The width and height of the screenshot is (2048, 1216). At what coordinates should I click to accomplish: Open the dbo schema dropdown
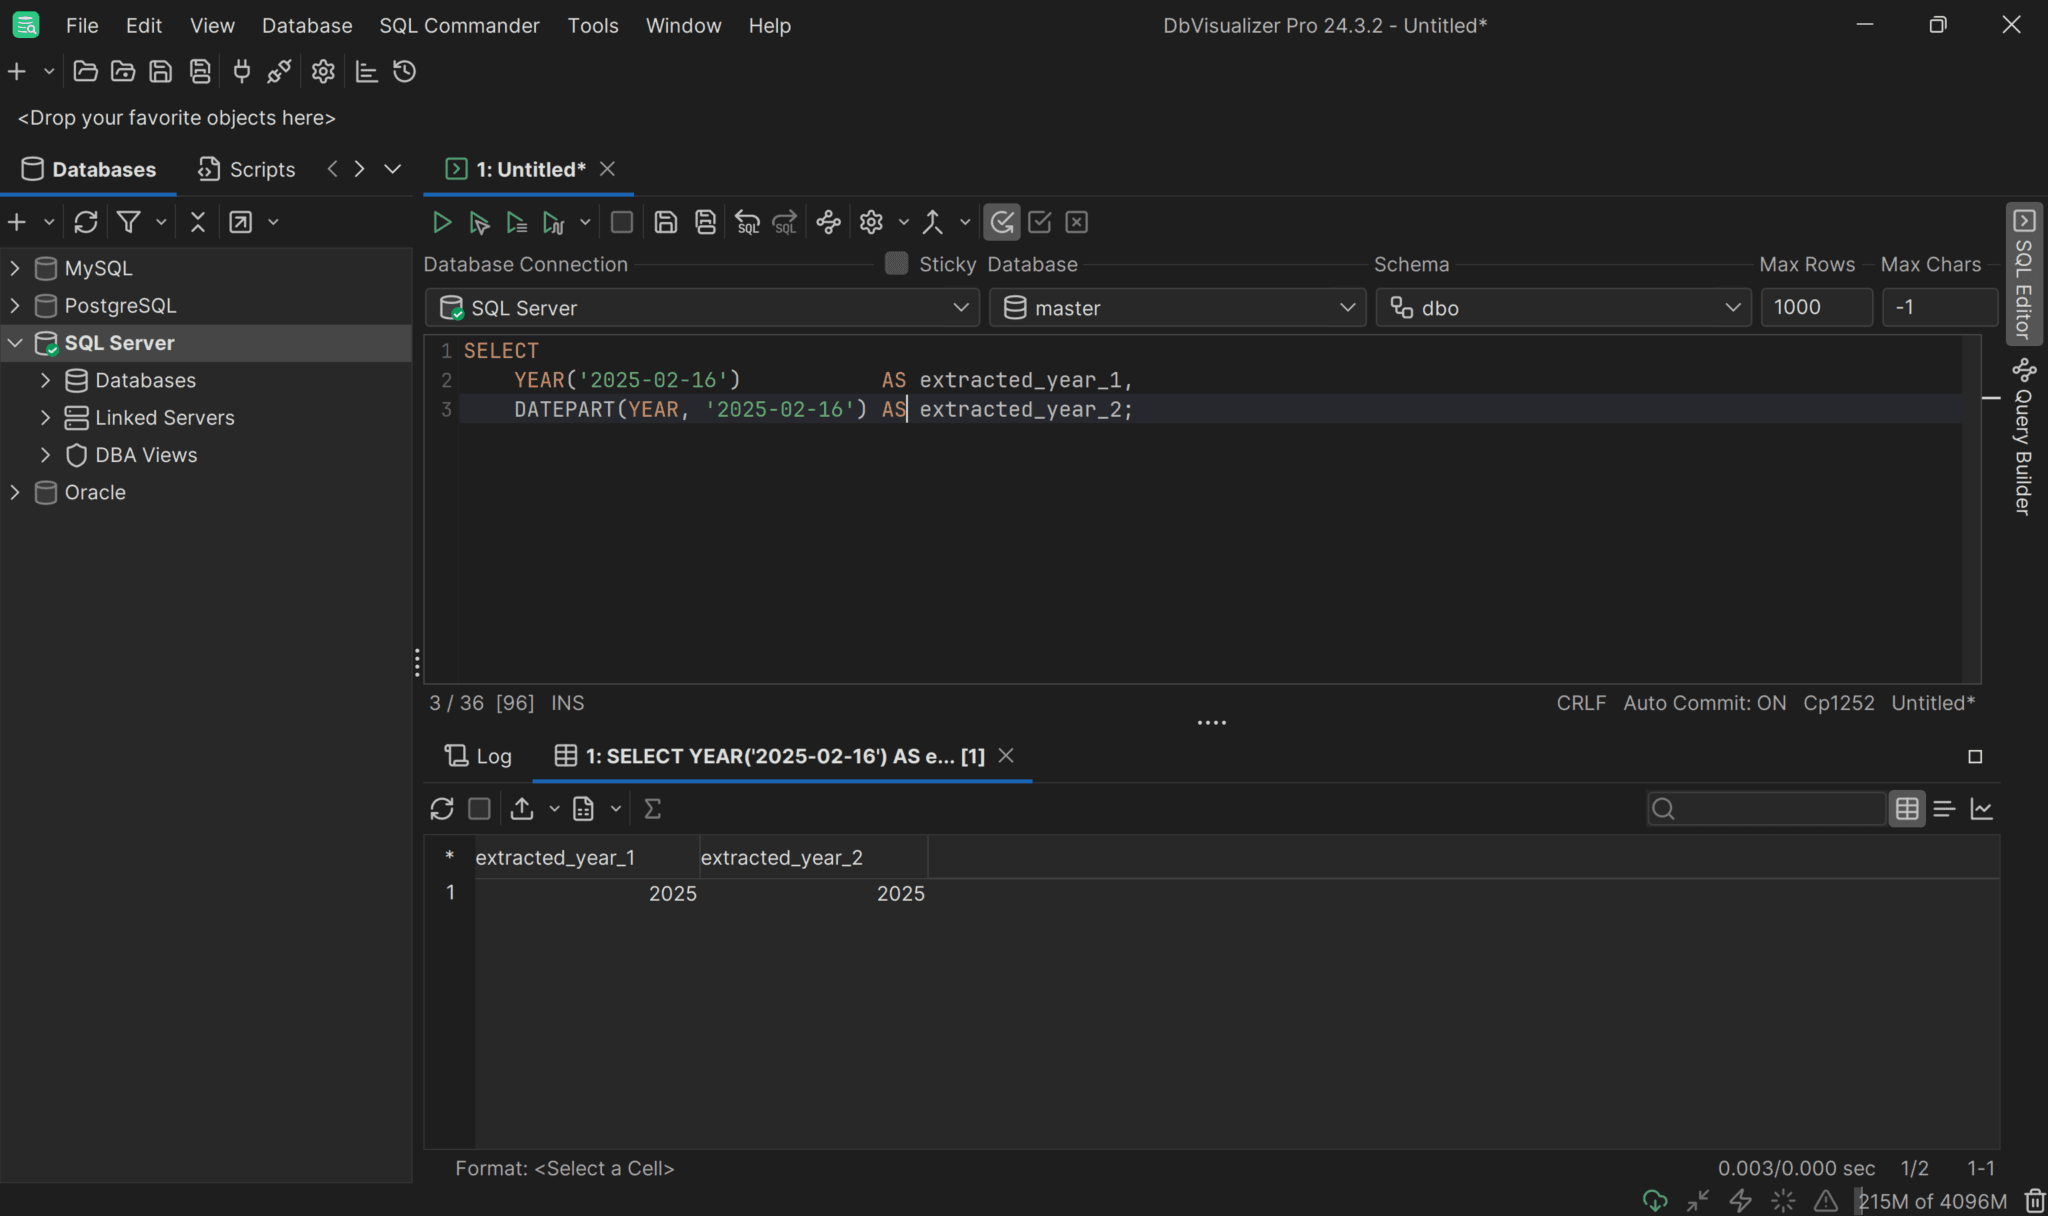pyautogui.click(x=1732, y=308)
